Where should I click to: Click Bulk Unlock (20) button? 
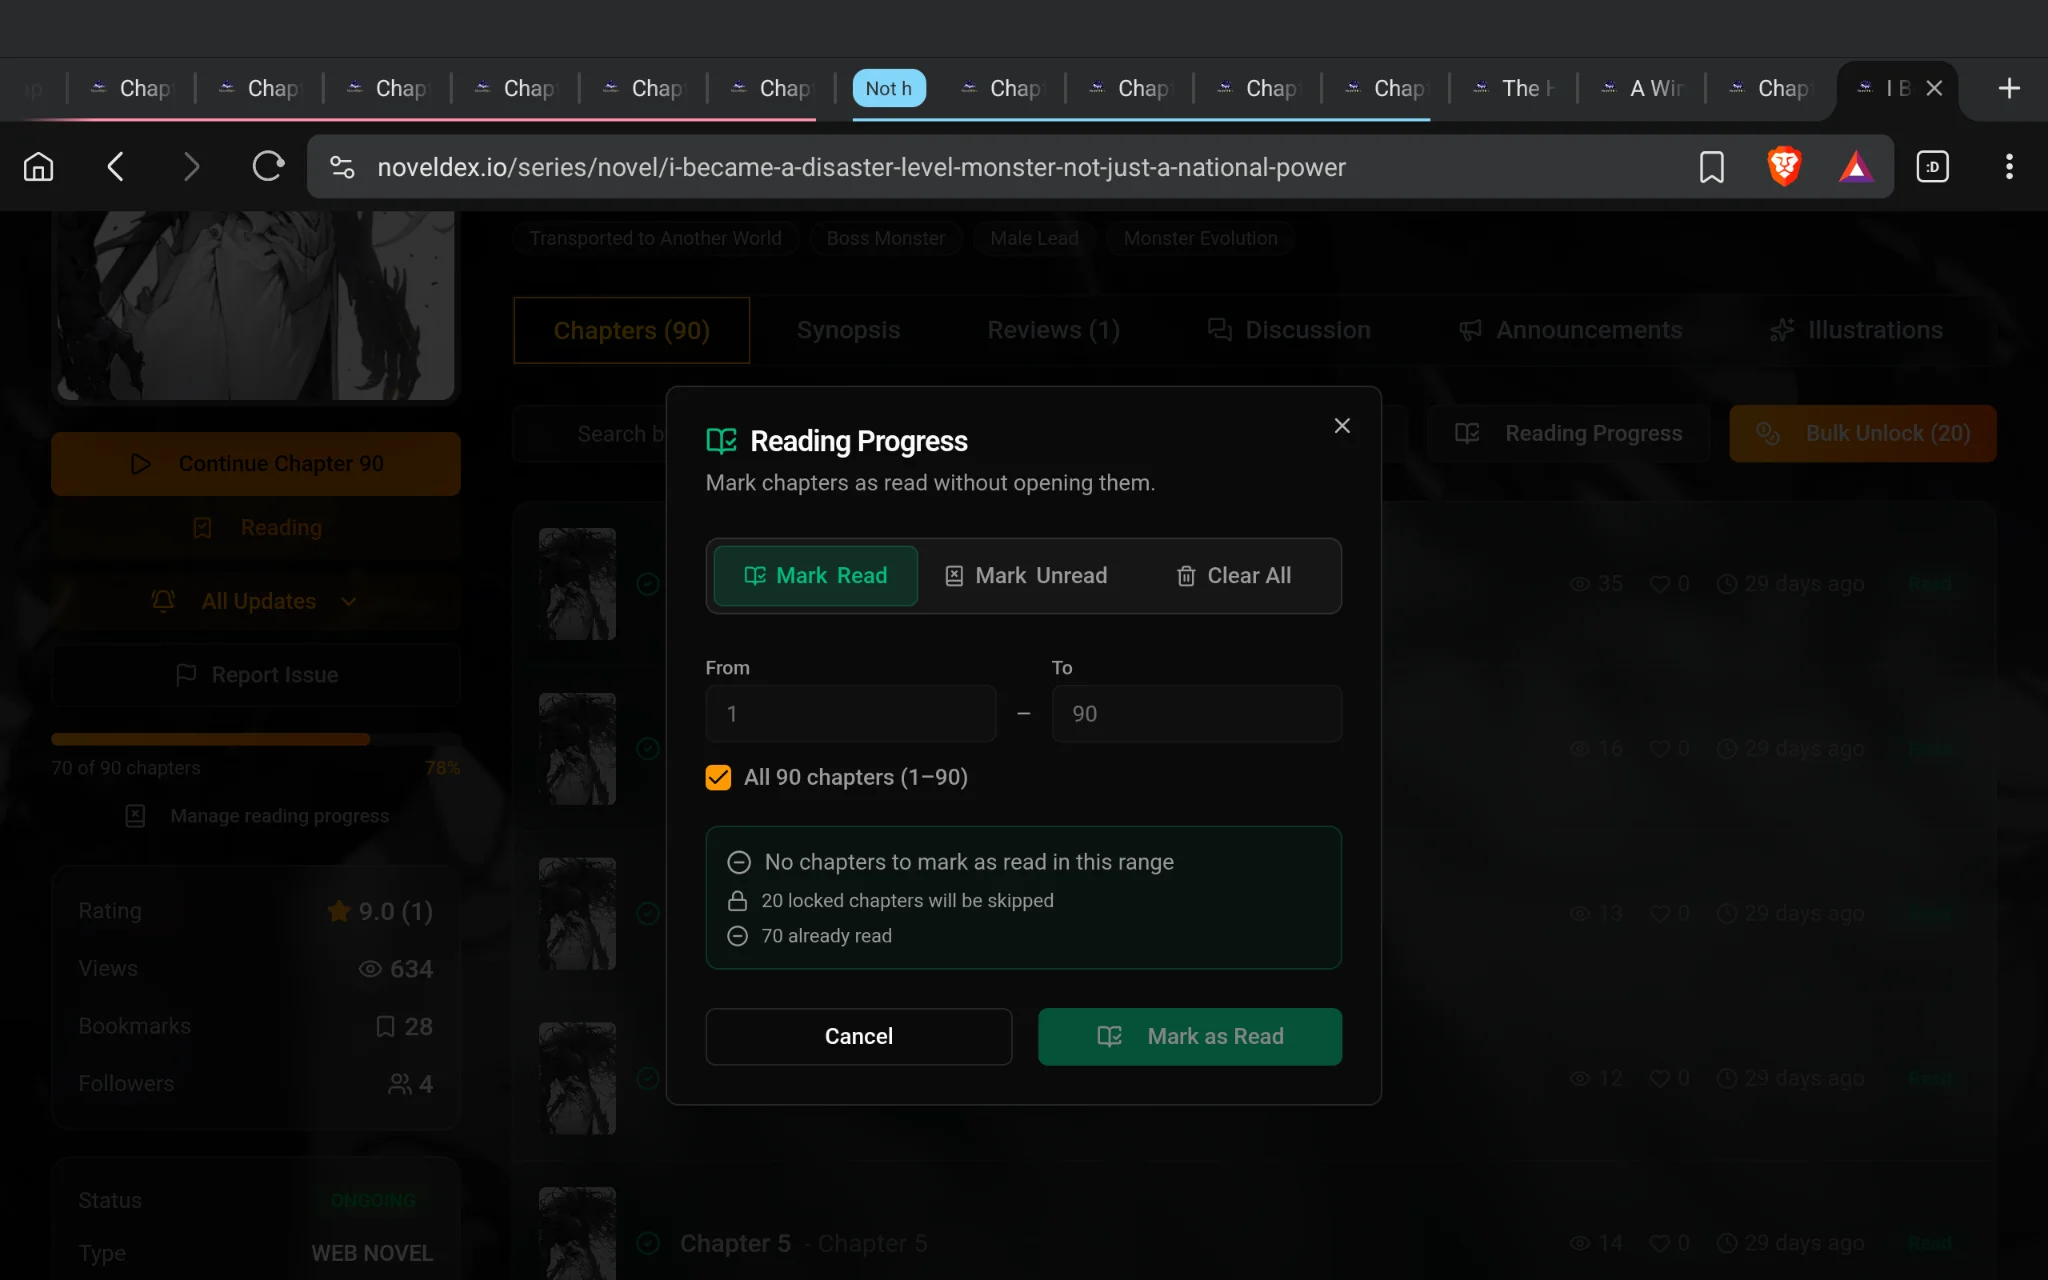point(1863,434)
